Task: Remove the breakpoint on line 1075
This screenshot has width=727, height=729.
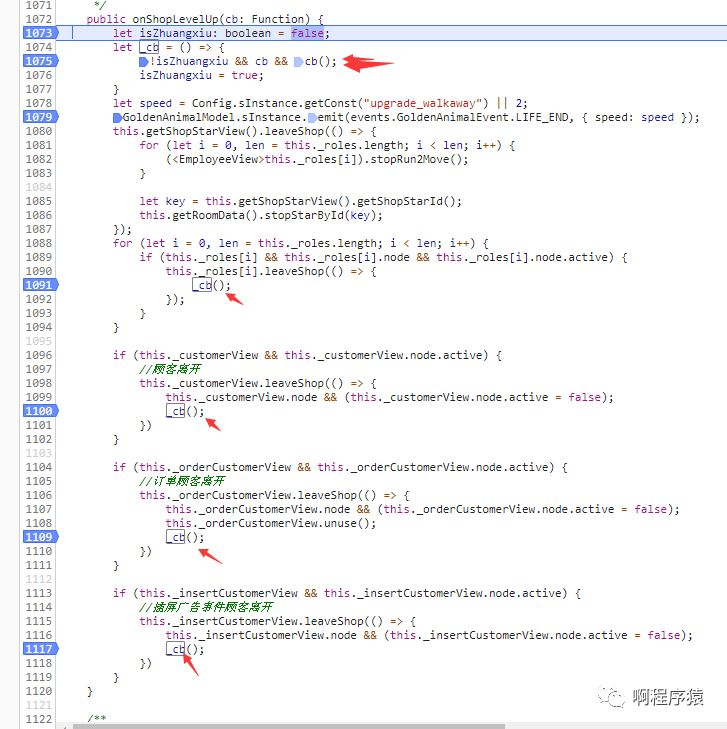Action: [x=40, y=61]
